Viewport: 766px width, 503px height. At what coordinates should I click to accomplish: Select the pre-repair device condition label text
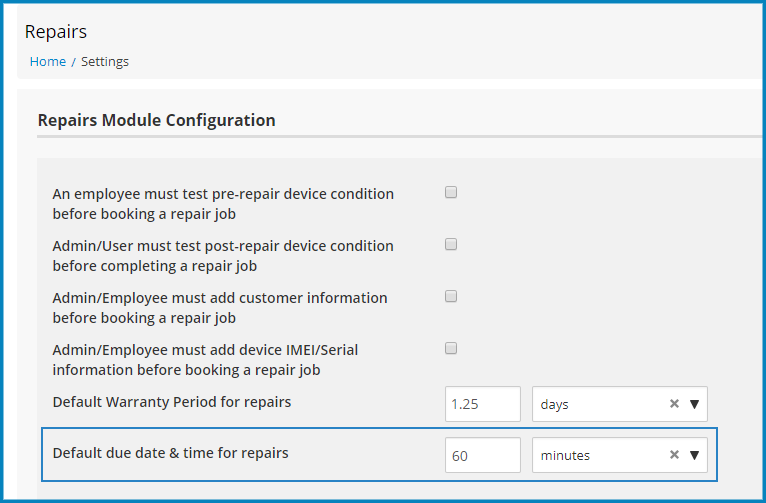223,204
